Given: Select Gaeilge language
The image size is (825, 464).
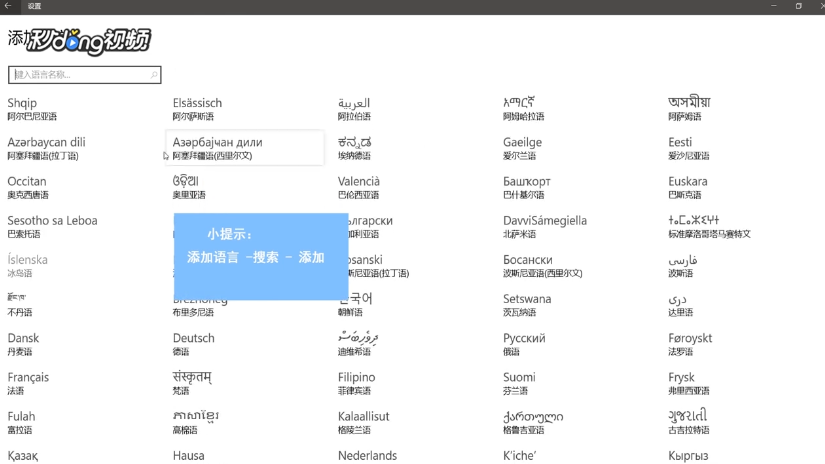Looking at the screenshot, I should point(522,148).
